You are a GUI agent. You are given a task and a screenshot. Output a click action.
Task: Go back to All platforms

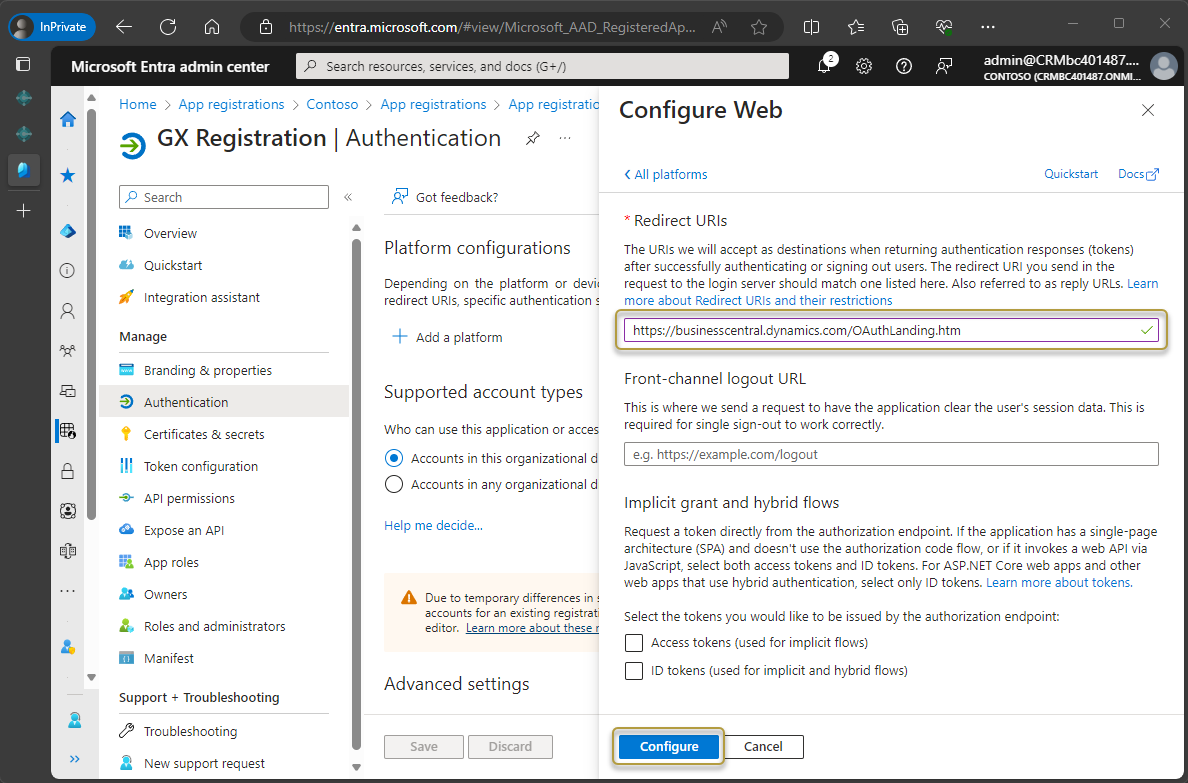click(x=665, y=175)
